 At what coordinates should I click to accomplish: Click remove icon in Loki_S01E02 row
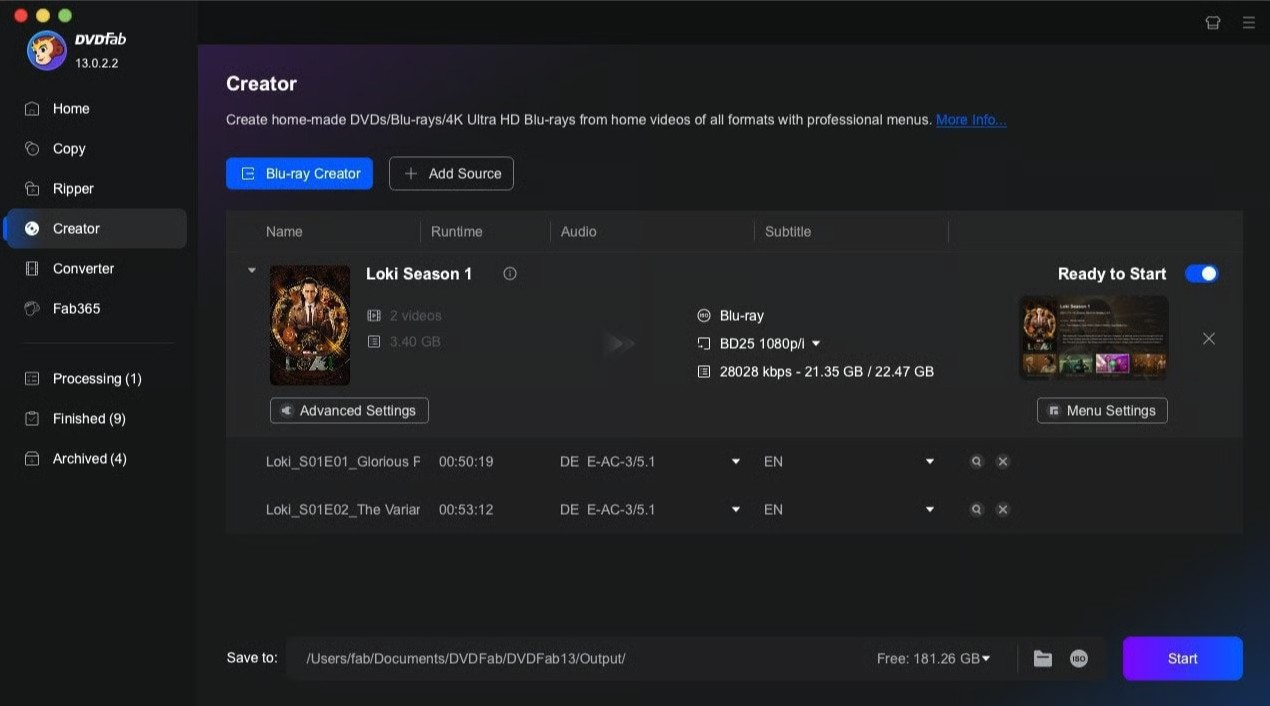point(1003,509)
